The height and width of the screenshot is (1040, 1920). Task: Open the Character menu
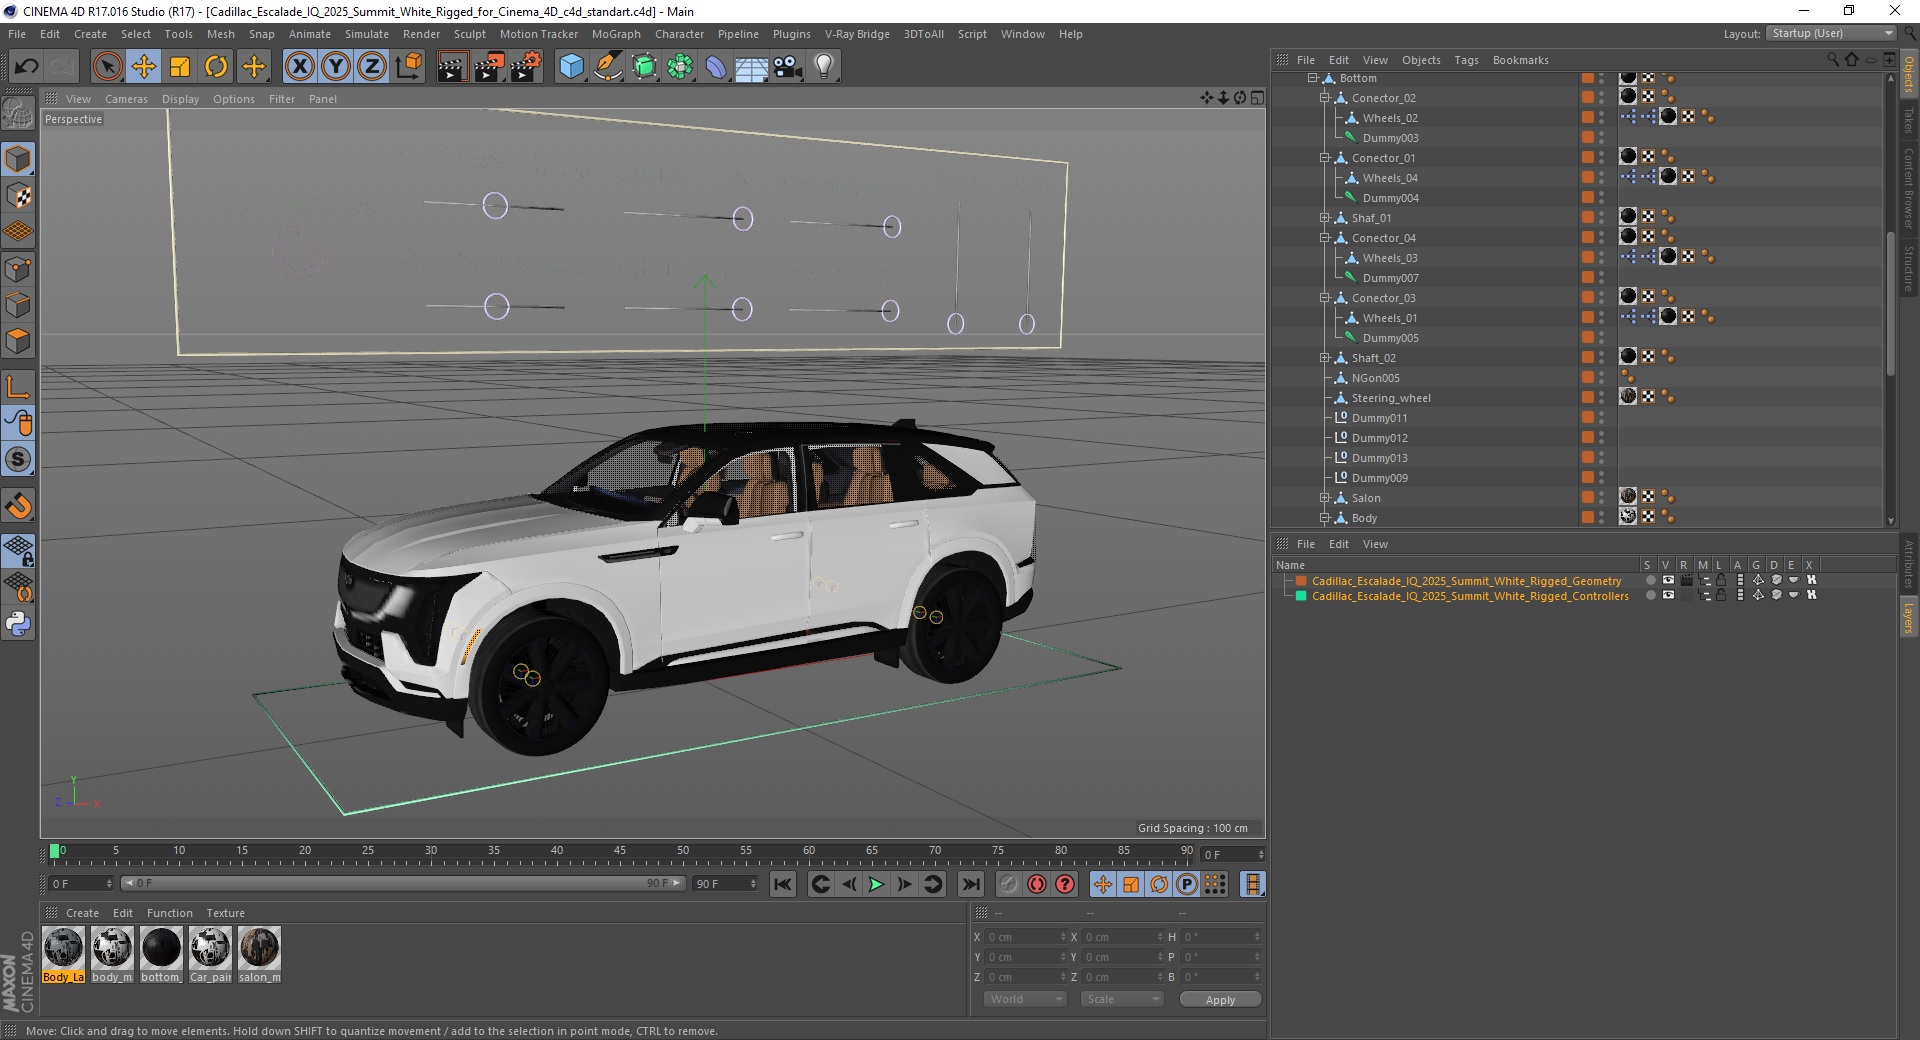click(x=679, y=34)
